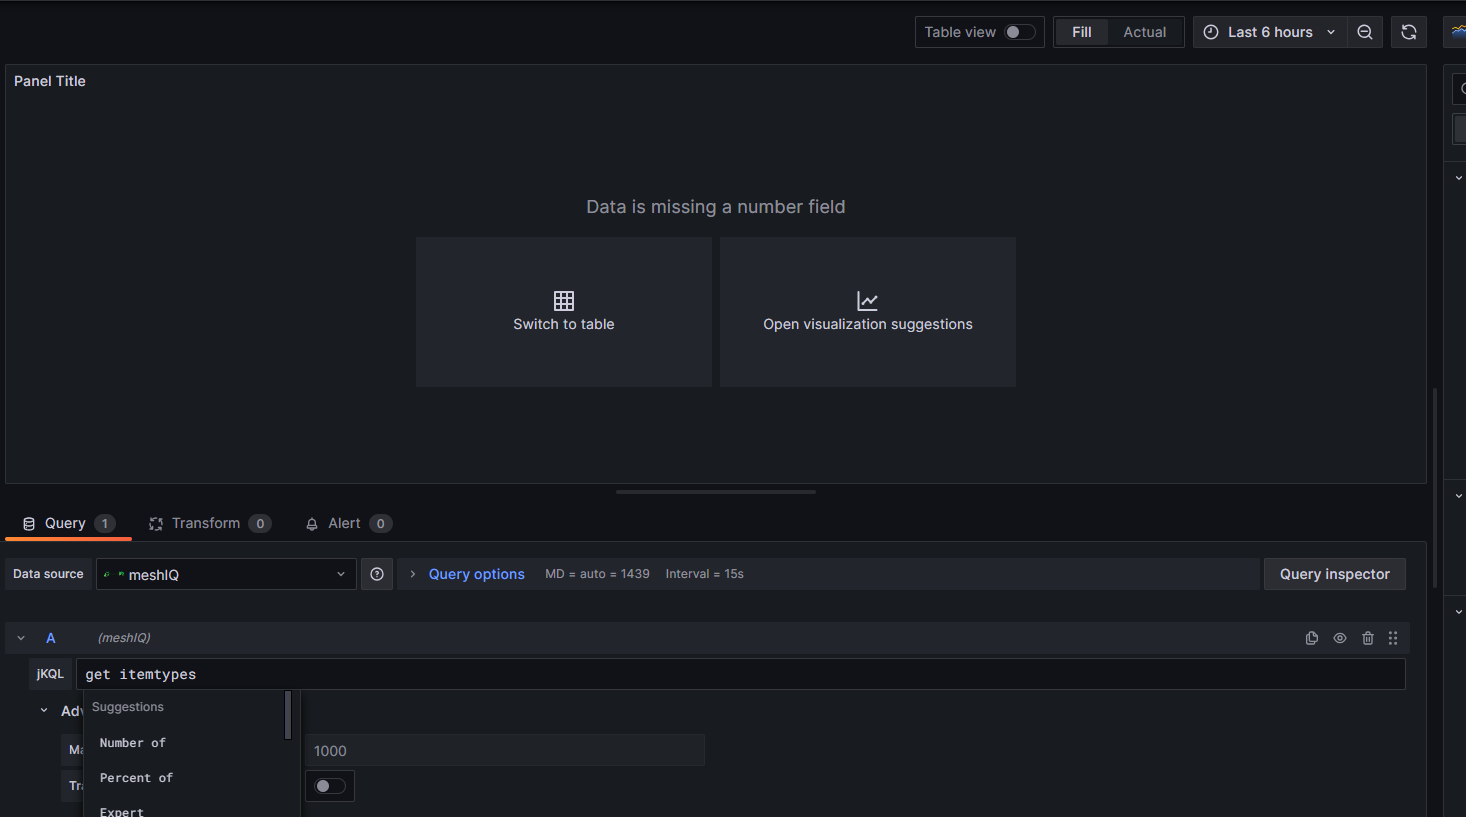
Task: Click the Panel Title header
Action: pos(50,81)
